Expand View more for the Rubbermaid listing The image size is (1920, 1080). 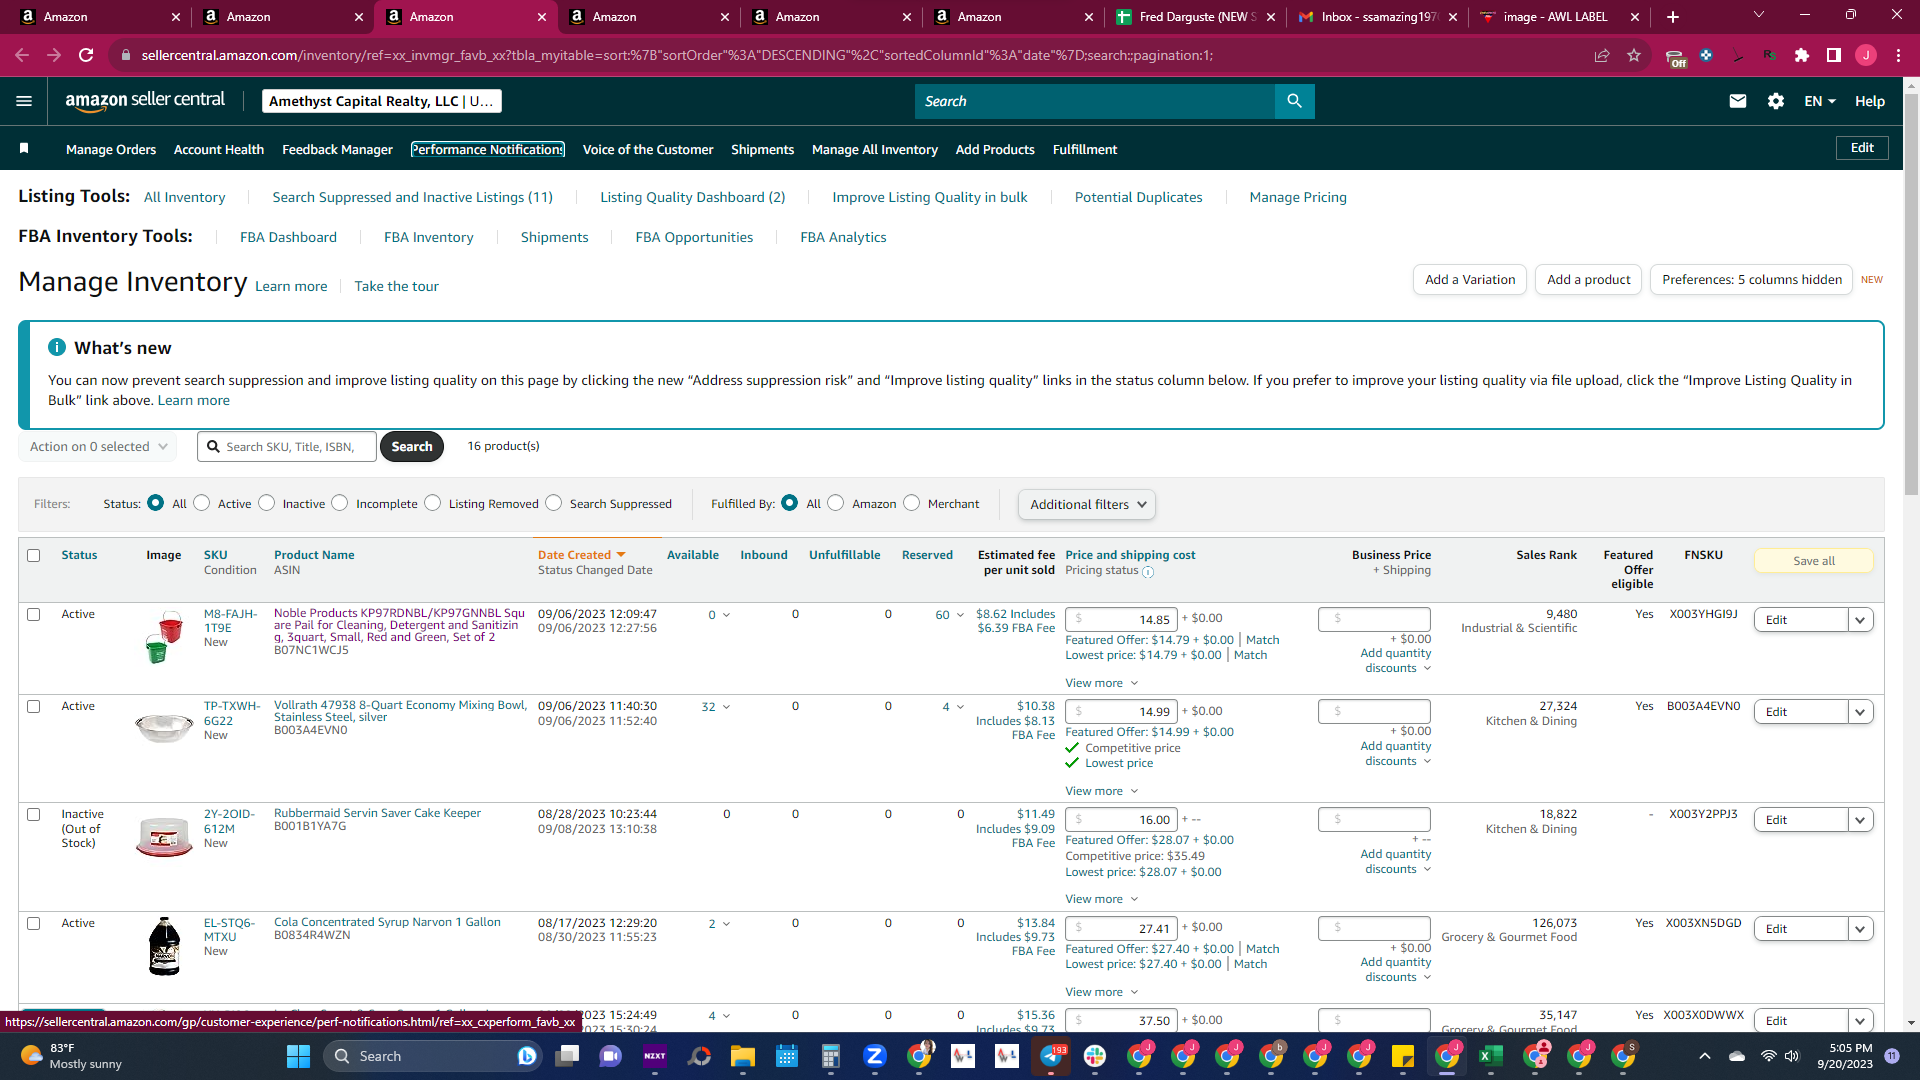(1102, 900)
